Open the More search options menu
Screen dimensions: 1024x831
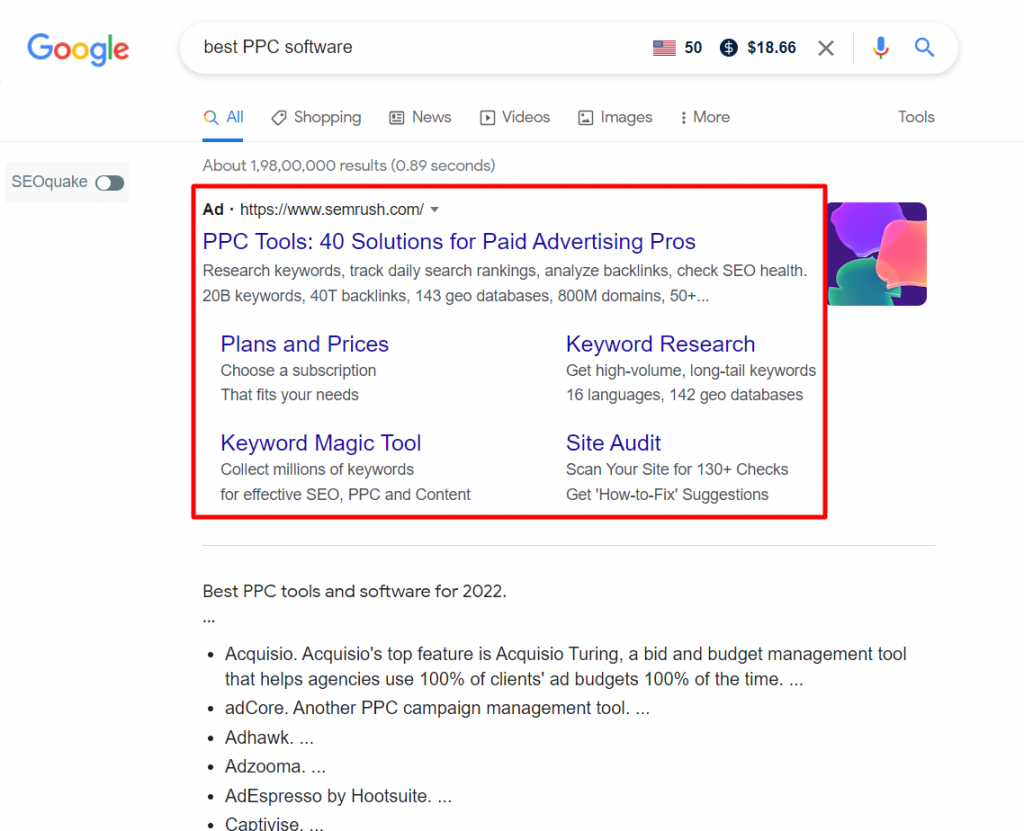pyautogui.click(x=704, y=117)
